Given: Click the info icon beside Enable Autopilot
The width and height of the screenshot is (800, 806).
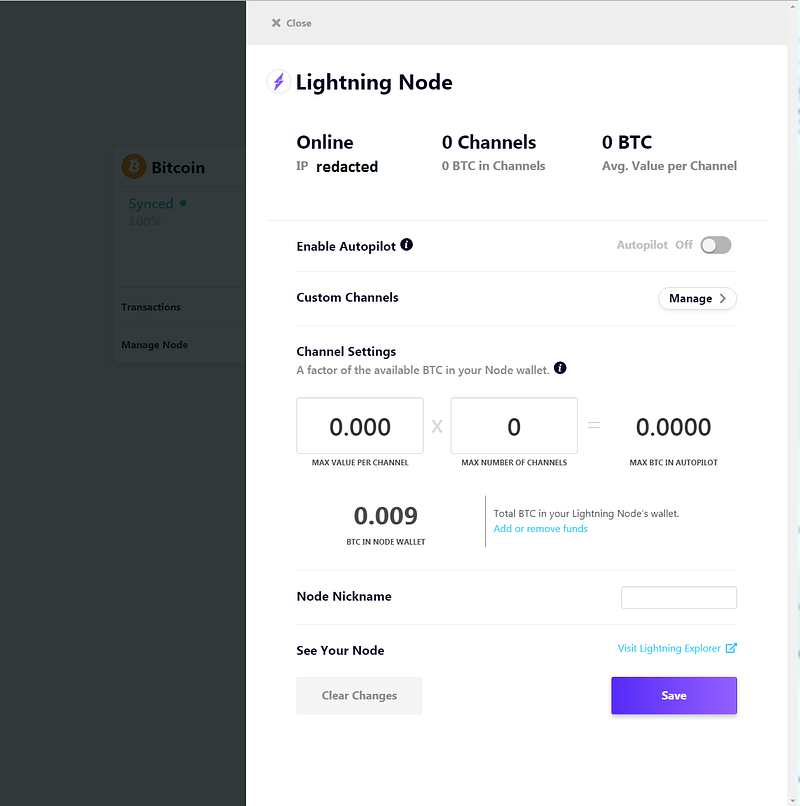Looking at the screenshot, I should coord(406,245).
